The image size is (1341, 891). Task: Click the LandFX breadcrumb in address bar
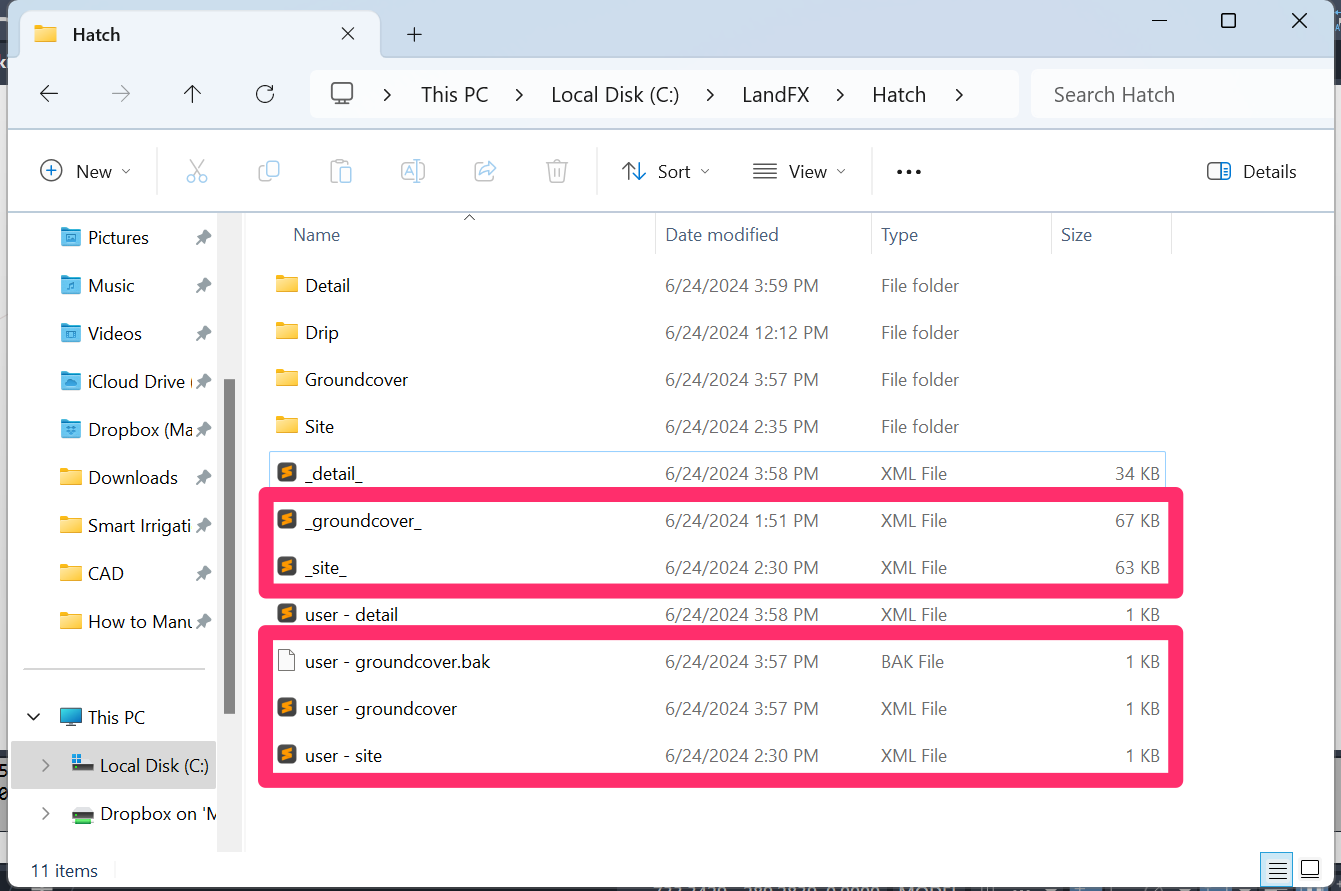point(775,94)
